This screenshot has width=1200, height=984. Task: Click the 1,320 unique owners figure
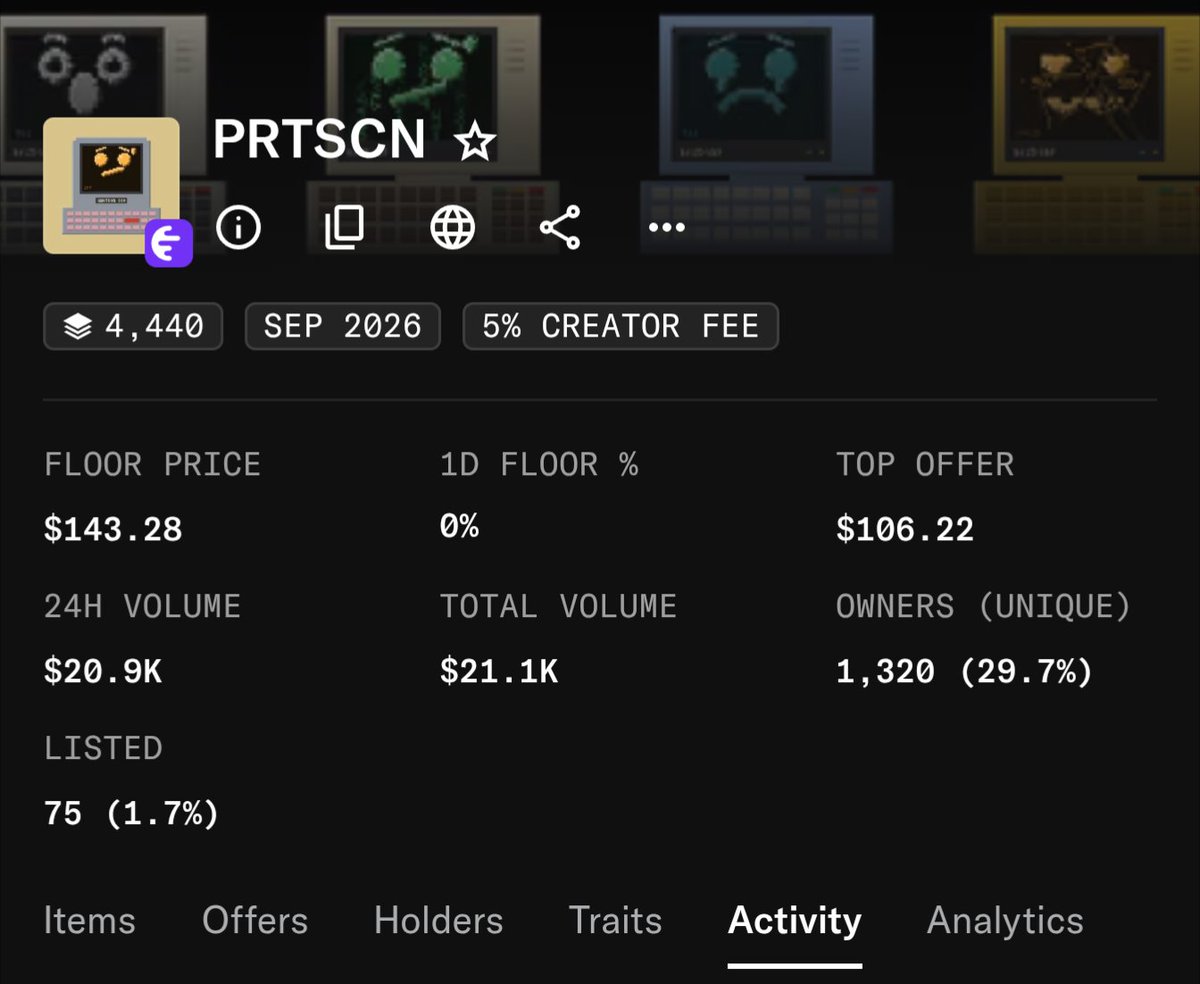(886, 672)
